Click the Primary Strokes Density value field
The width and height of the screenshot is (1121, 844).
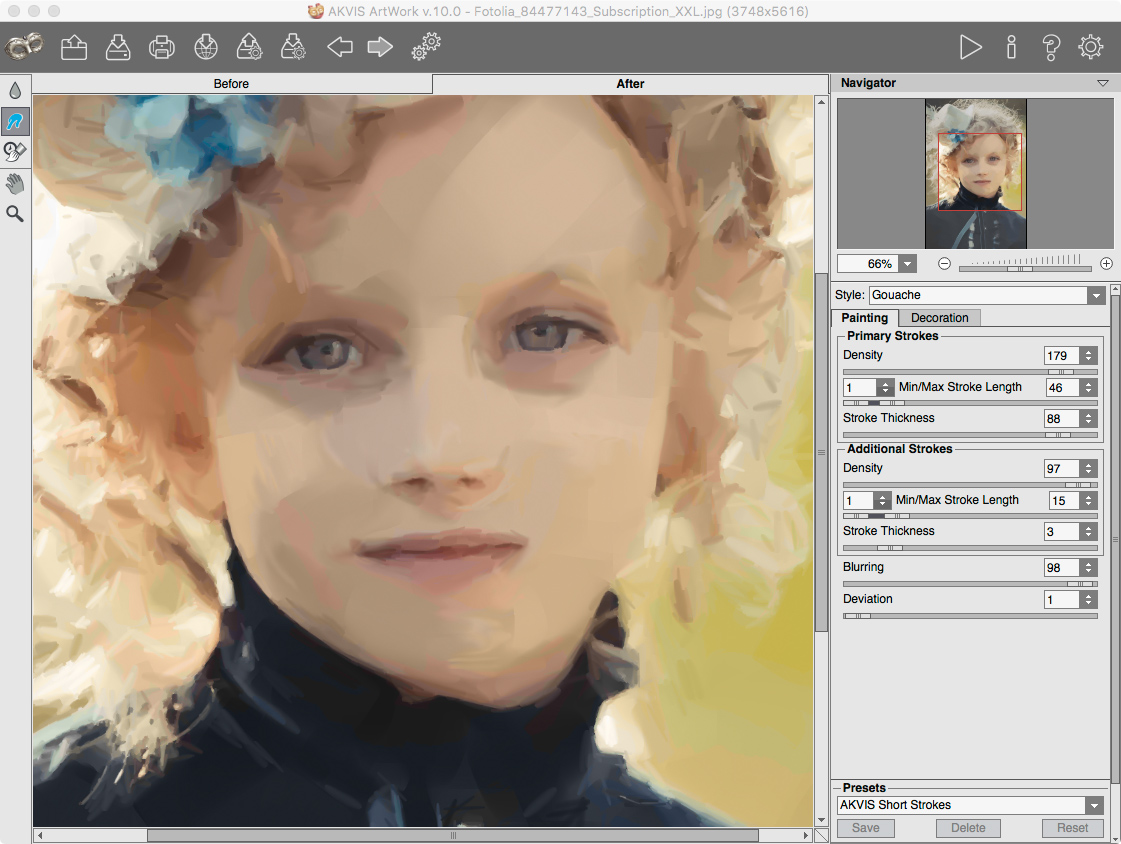click(x=1062, y=356)
